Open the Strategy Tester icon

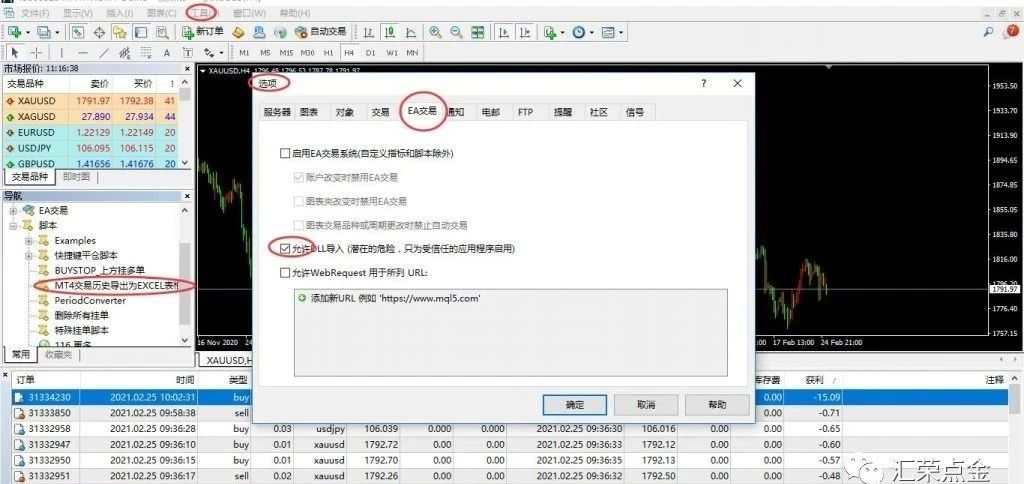click(x=162, y=32)
